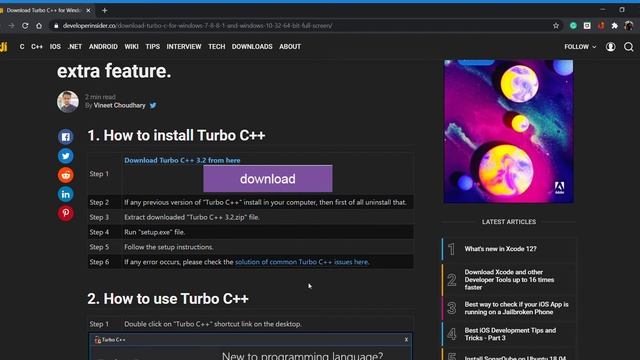This screenshot has width=640, height=360.
Task: Open the C menu item
Action: (22, 47)
